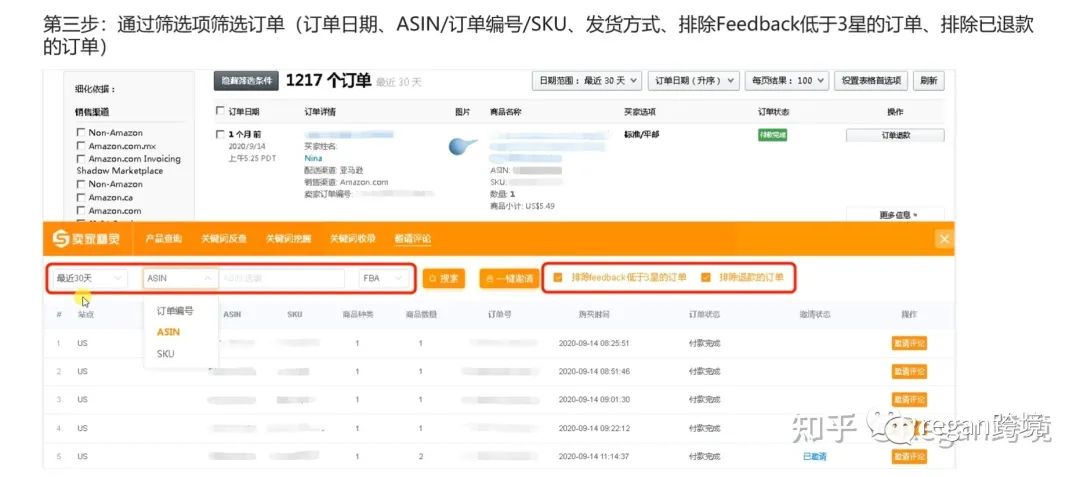Open the 日期范围：最近30天 dropdown
The width and height of the screenshot is (1080, 477).
click(x=588, y=81)
